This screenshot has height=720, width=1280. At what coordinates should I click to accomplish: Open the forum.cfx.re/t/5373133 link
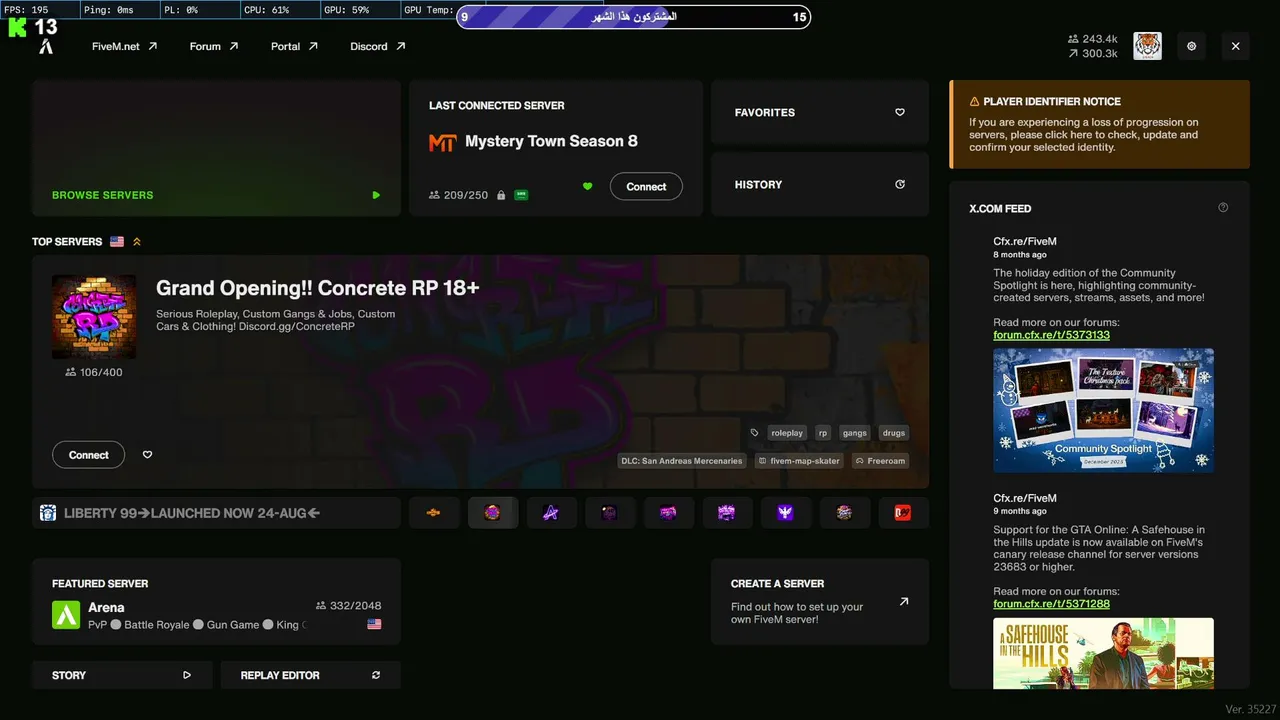[1051, 335]
